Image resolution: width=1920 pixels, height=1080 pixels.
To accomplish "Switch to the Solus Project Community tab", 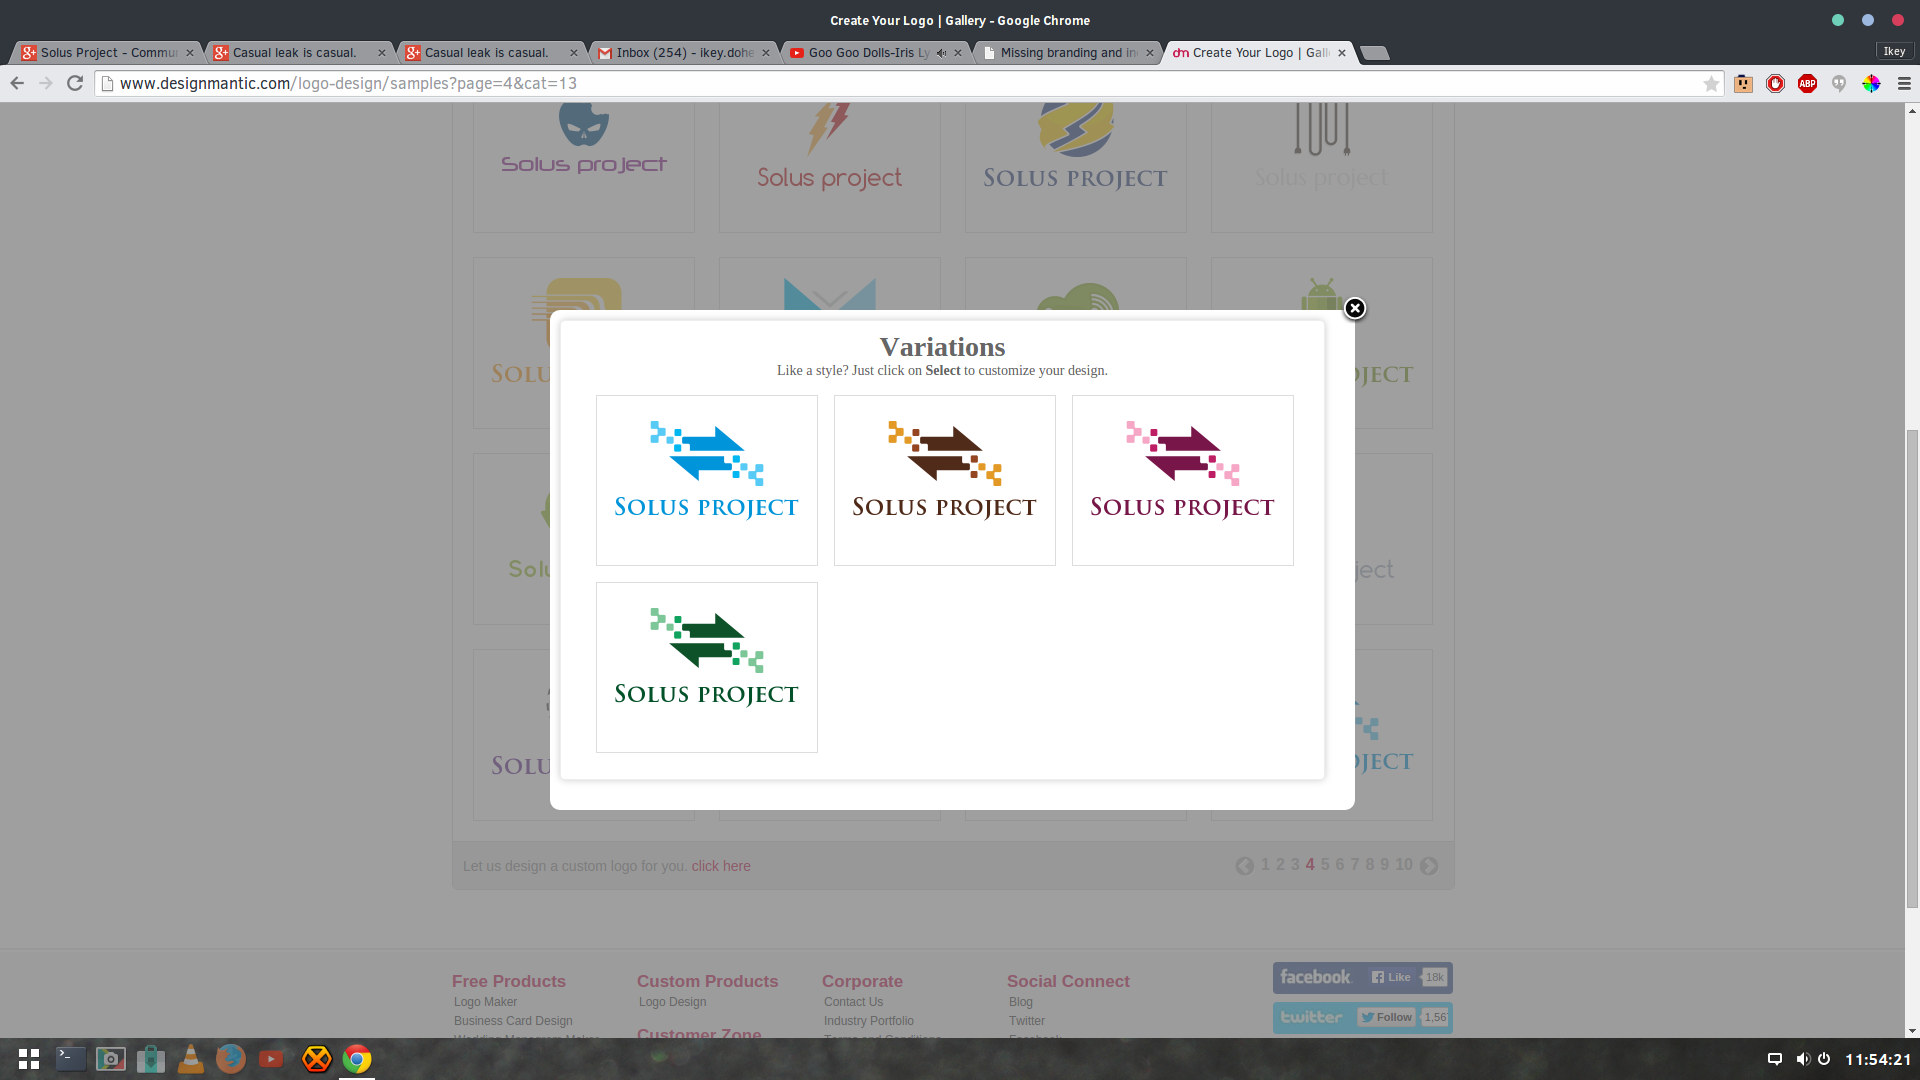I will (108, 53).
